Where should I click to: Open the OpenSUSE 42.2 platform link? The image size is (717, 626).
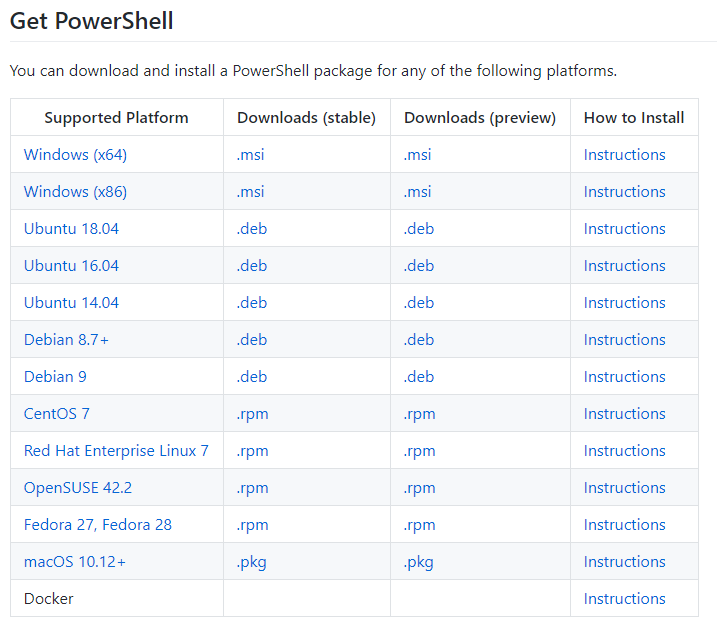coord(78,488)
